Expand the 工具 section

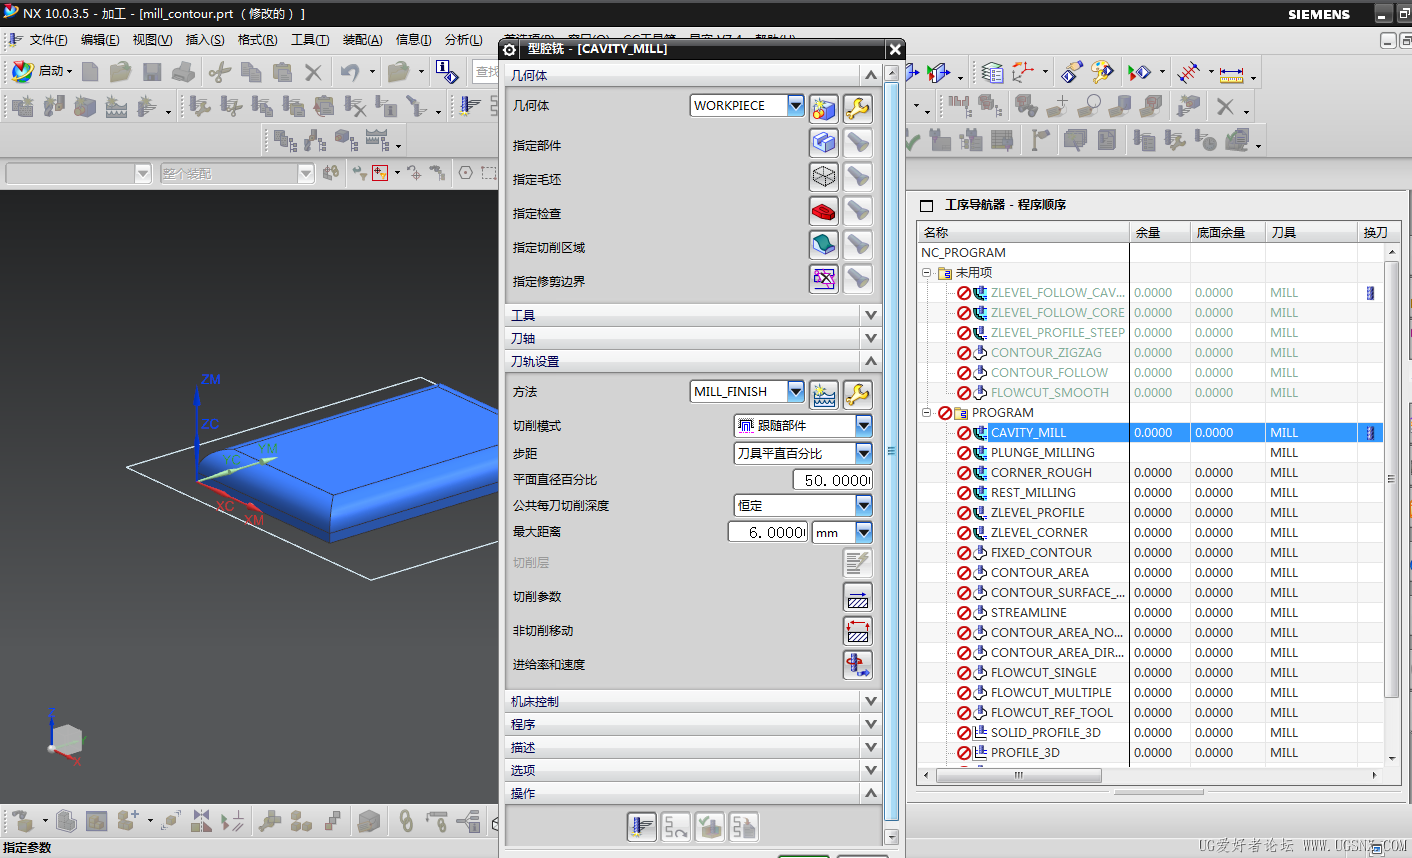click(870, 315)
